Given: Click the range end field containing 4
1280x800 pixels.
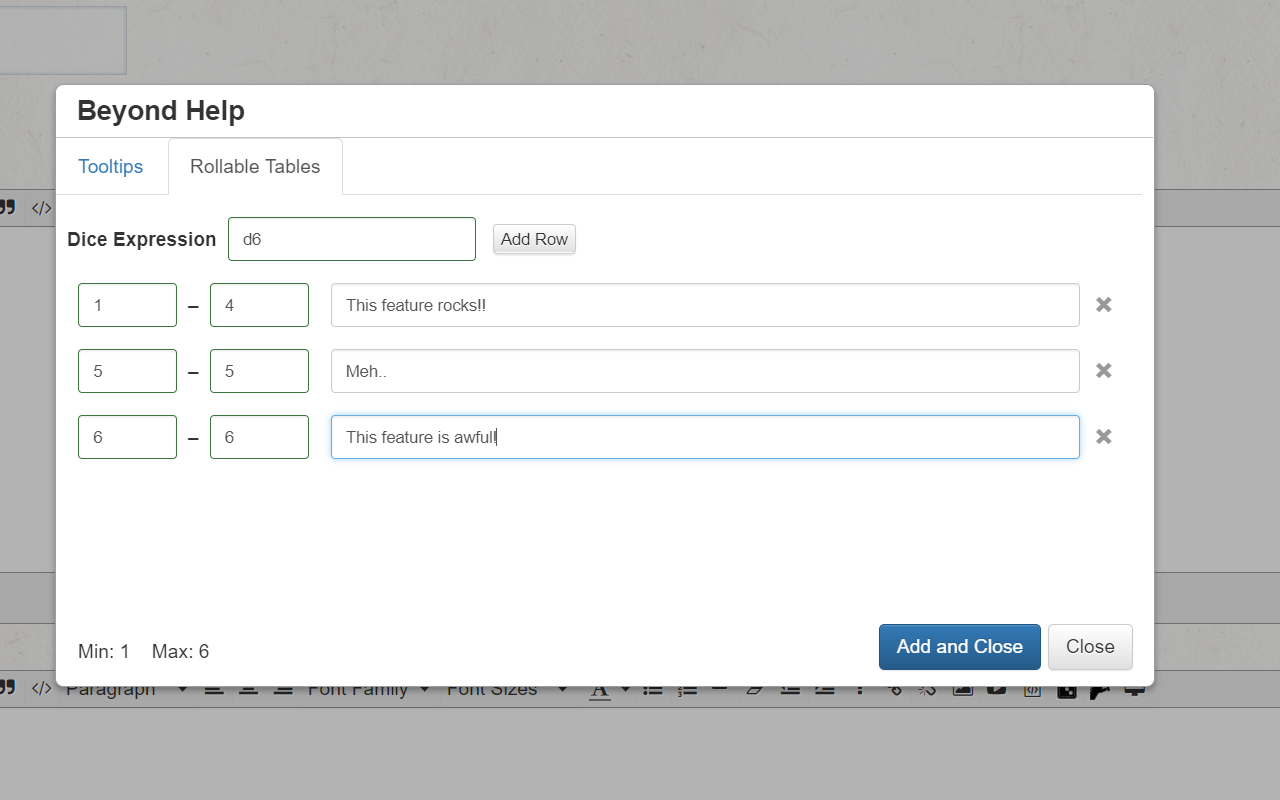Looking at the screenshot, I should [259, 305].
